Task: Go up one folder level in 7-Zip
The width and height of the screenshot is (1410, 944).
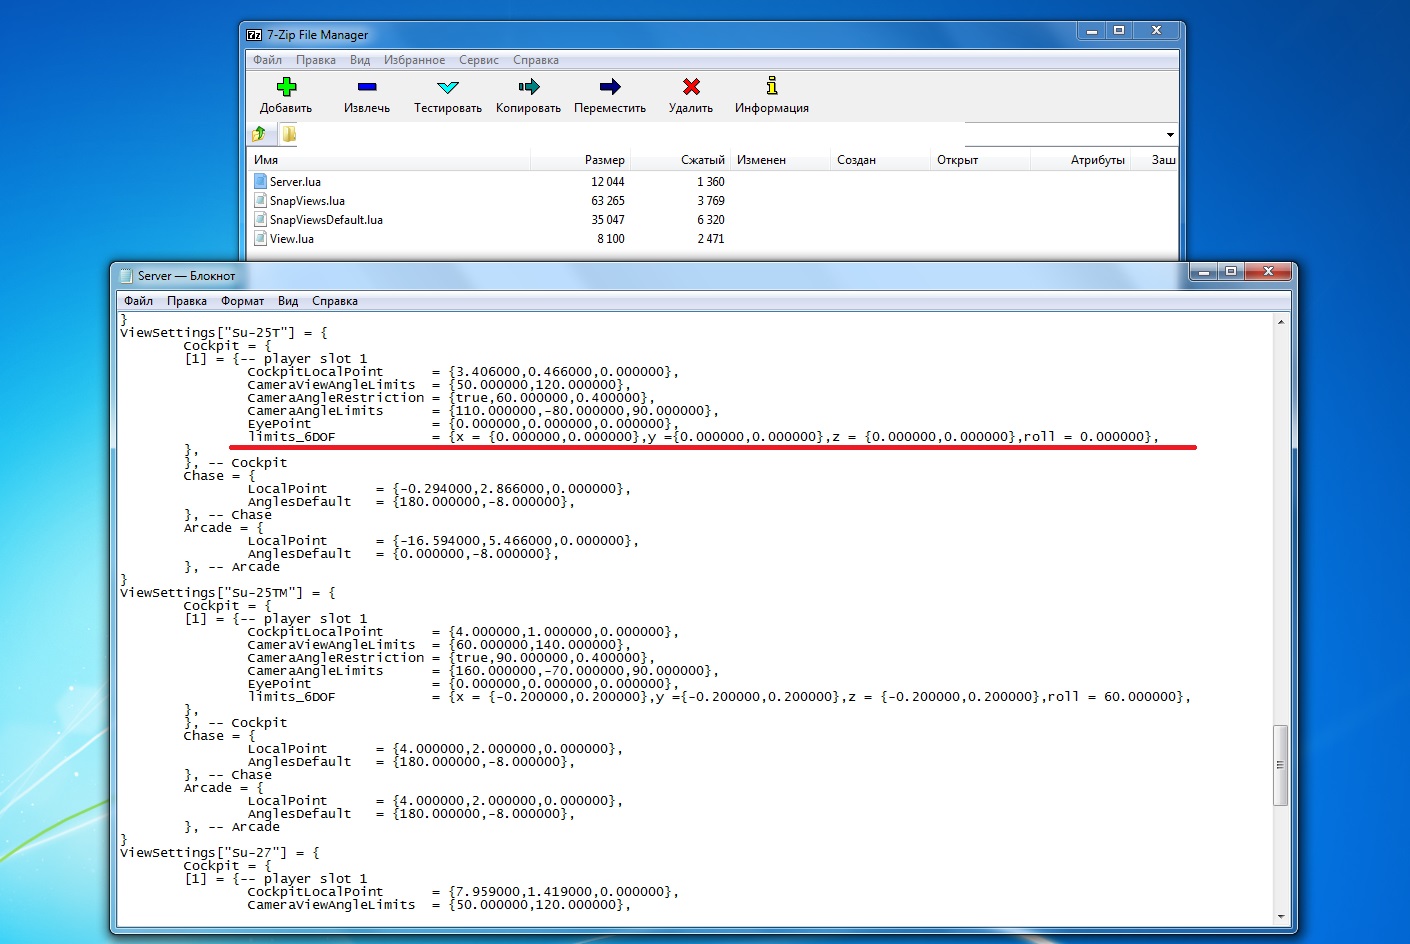Action: click(260, 134)
